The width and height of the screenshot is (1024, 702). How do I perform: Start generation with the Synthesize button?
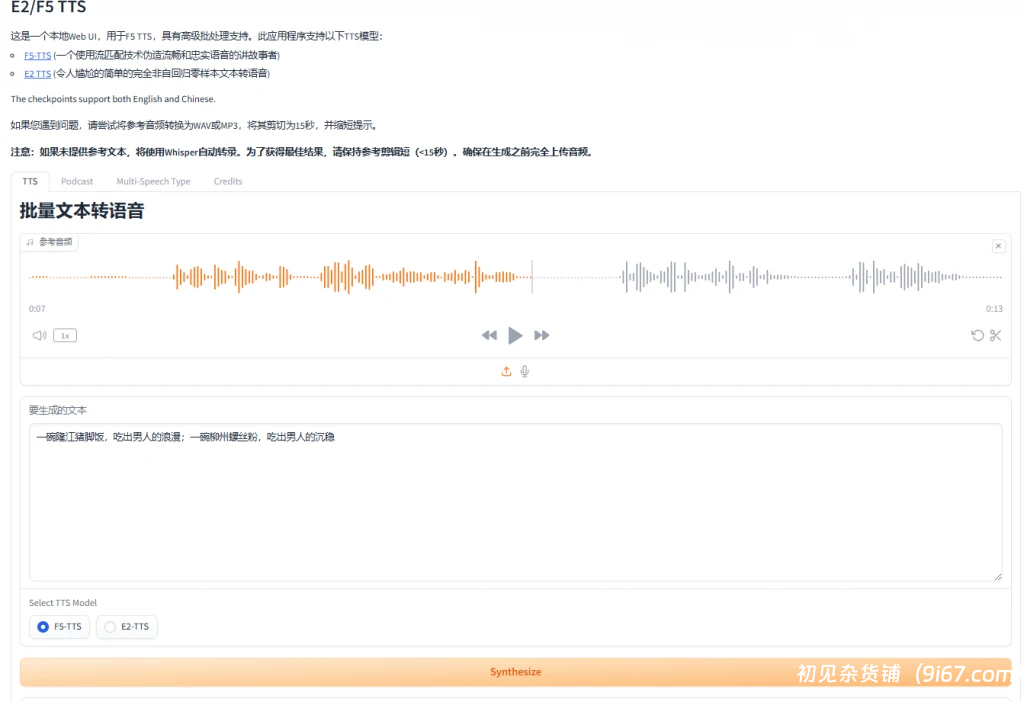click(x=515, y=672)
